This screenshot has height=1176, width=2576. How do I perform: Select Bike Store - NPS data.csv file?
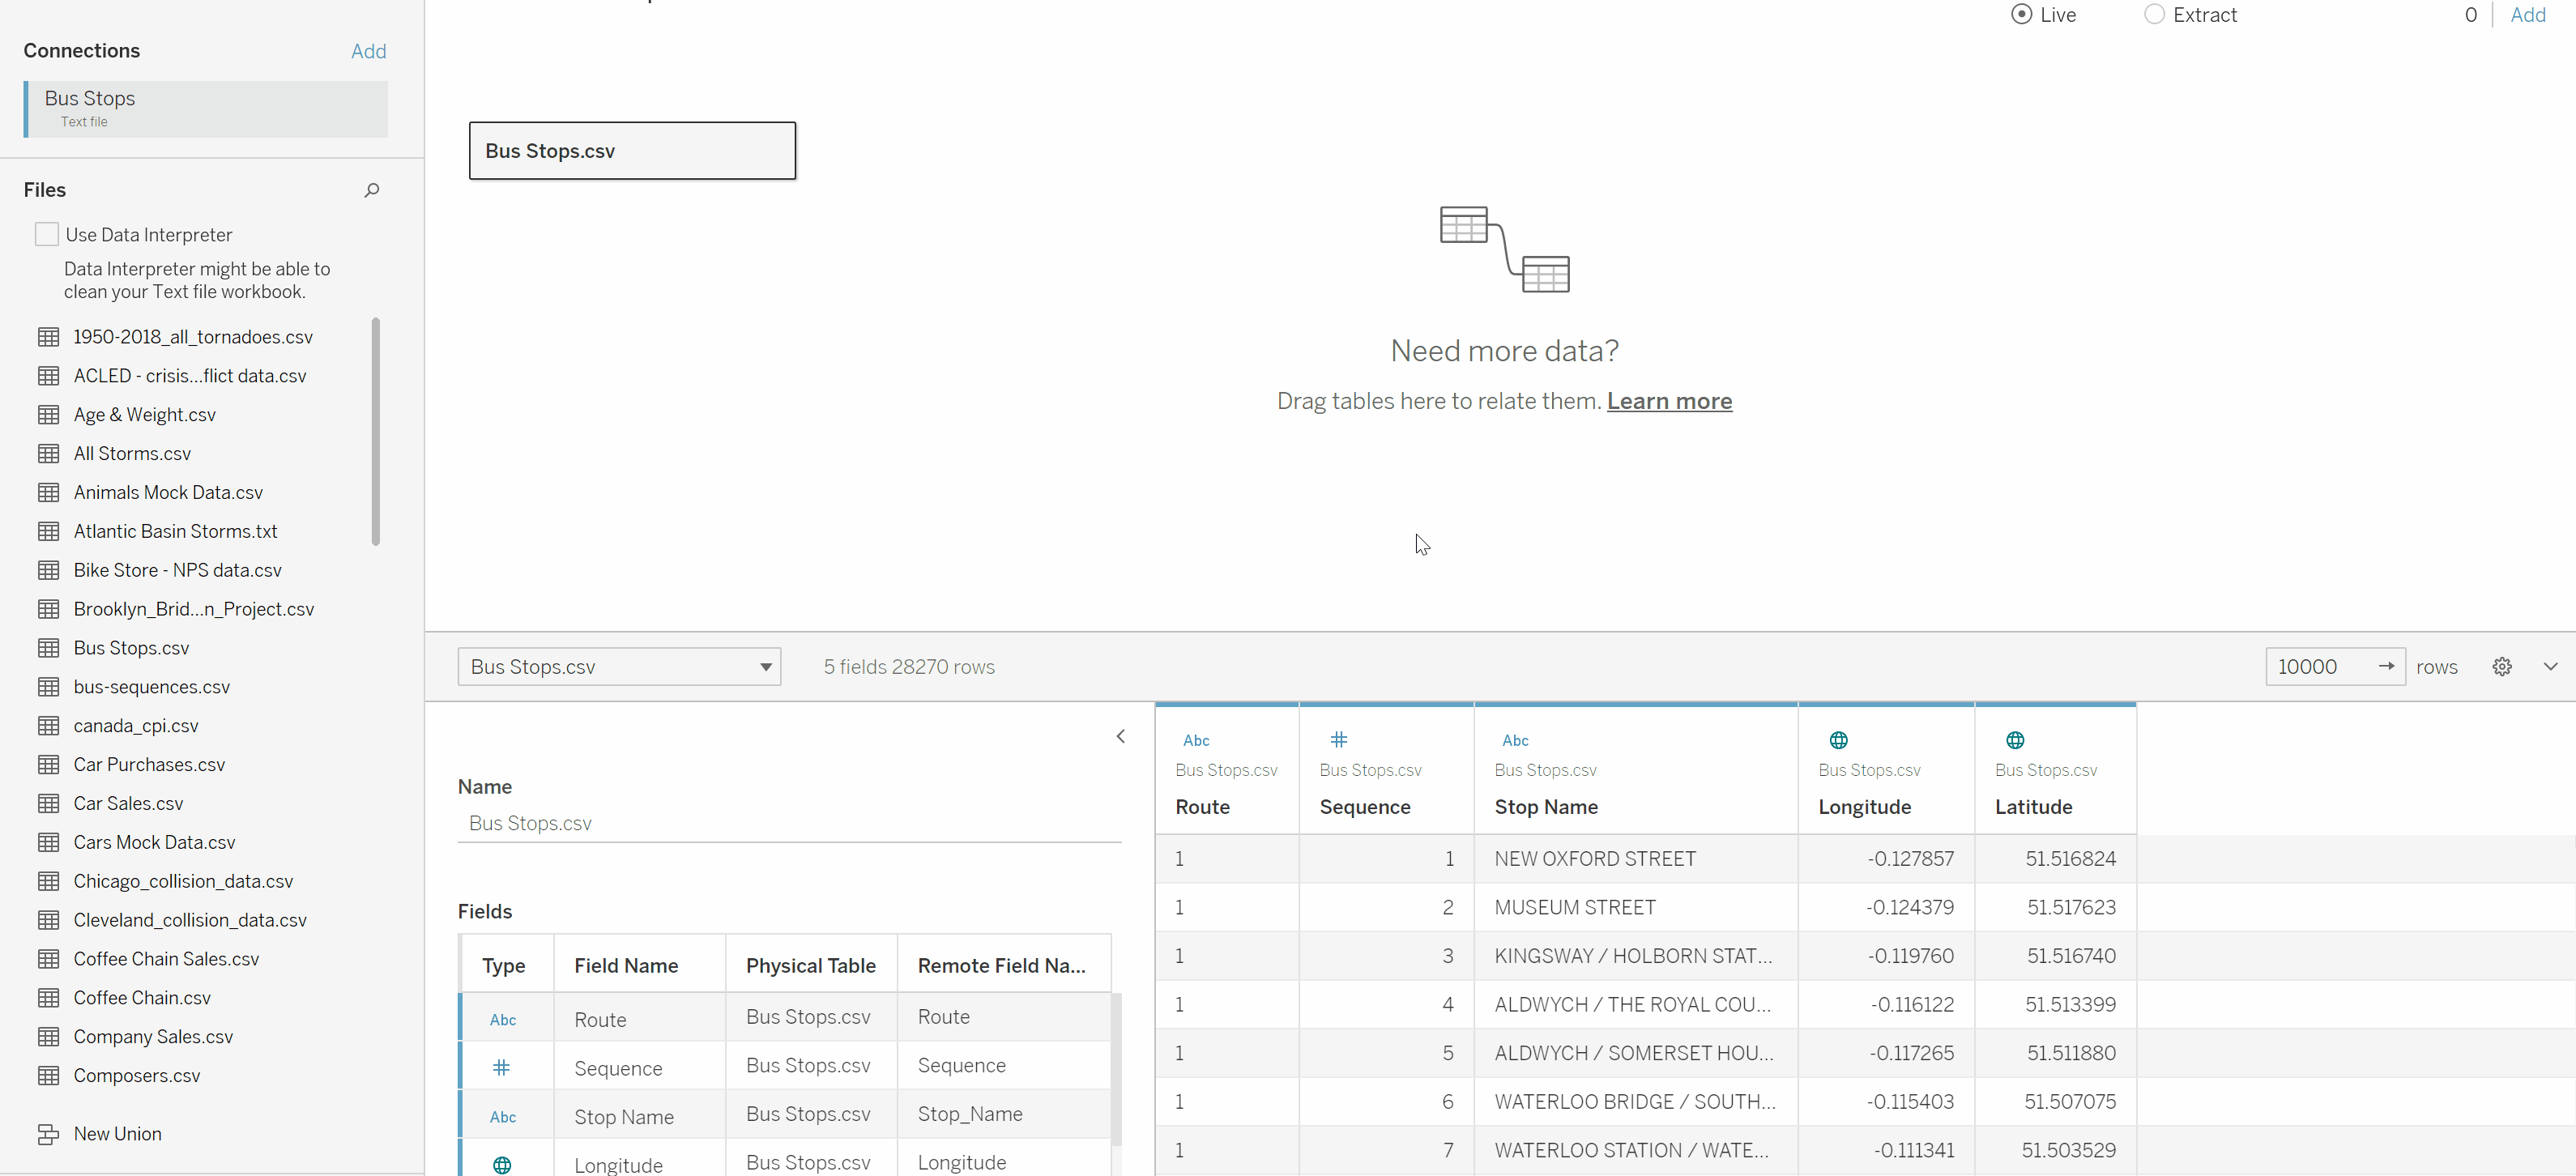pyautogui.click(x=177, y=571)
